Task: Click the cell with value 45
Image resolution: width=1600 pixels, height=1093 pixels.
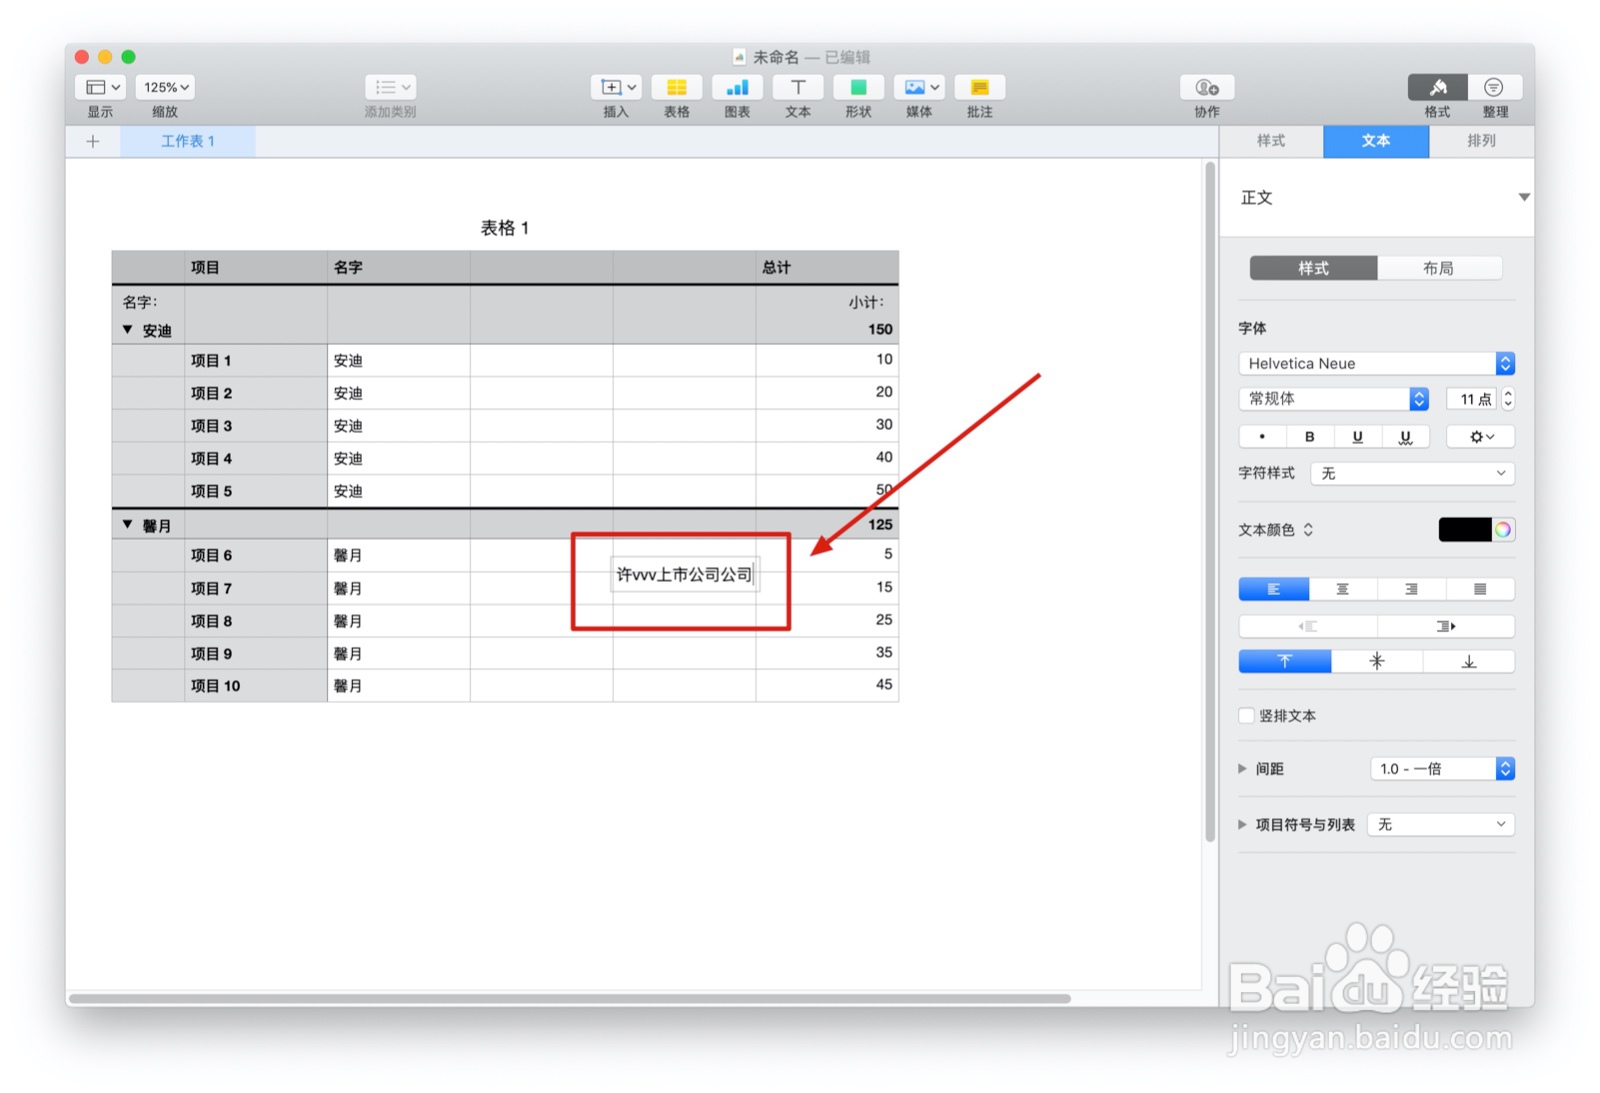Action: pyautogui.click(x=827, y=685)
